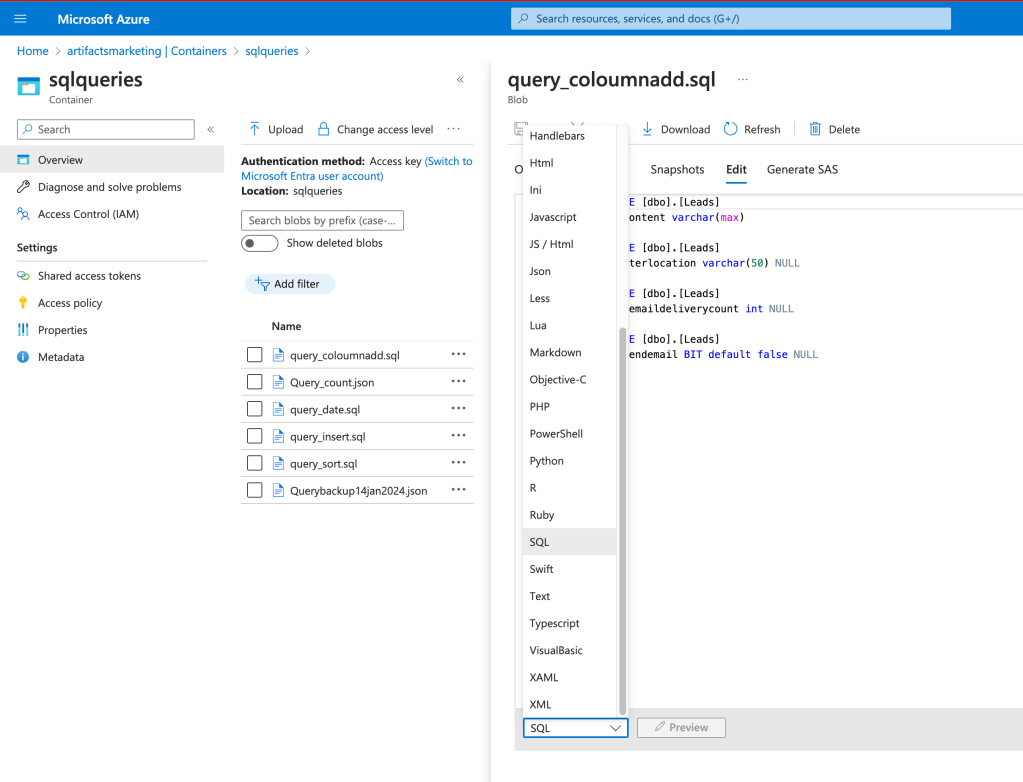Open the SQL language combo box

click(x=575, y=728)
